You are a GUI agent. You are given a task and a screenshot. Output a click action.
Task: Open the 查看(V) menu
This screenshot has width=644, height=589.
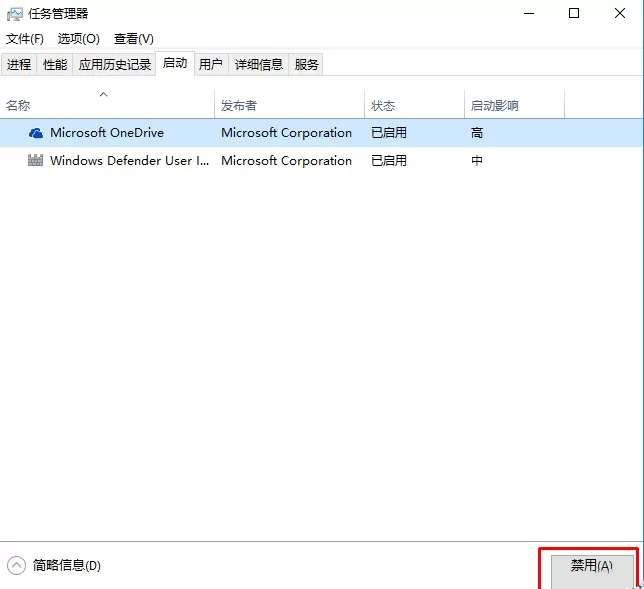tap(133, 39)
